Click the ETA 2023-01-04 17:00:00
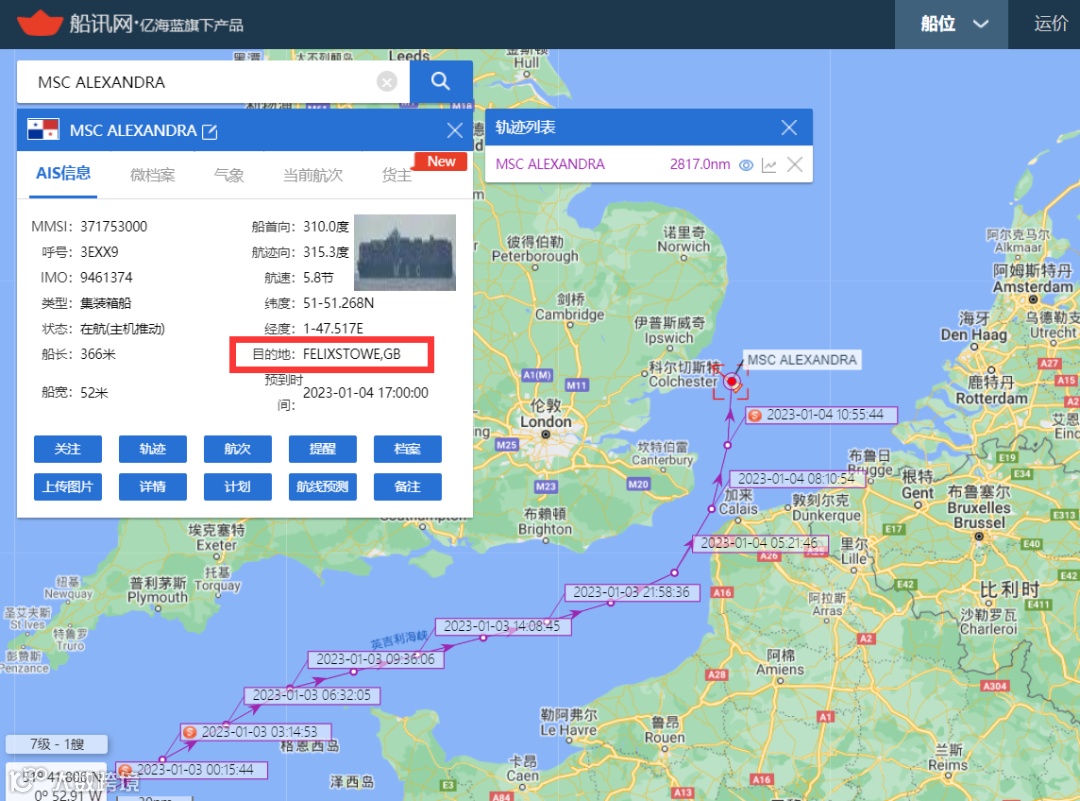The width and height of the screenshot is (1080, 801). [366, 393]
